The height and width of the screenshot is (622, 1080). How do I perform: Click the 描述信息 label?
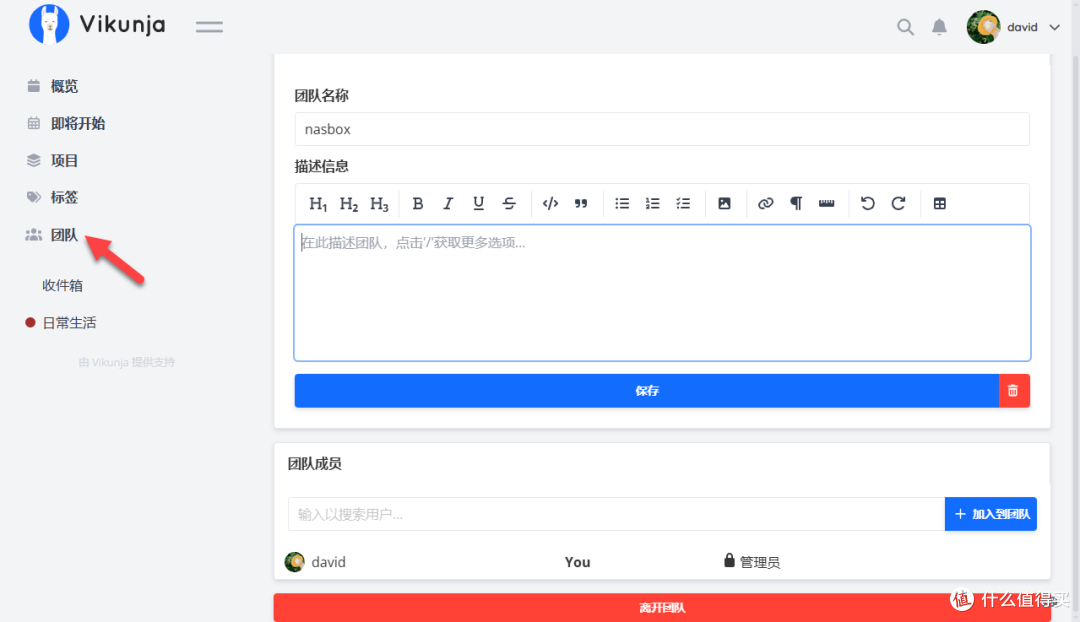322,166
